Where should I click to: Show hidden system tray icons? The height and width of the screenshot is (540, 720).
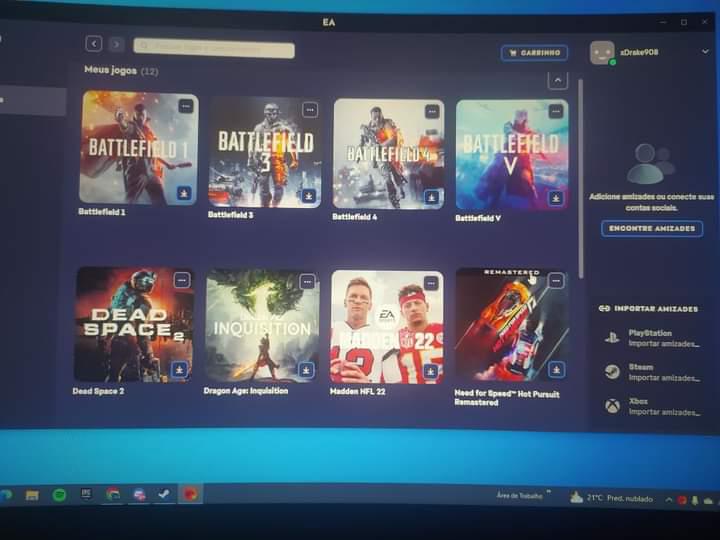[669, 500]
